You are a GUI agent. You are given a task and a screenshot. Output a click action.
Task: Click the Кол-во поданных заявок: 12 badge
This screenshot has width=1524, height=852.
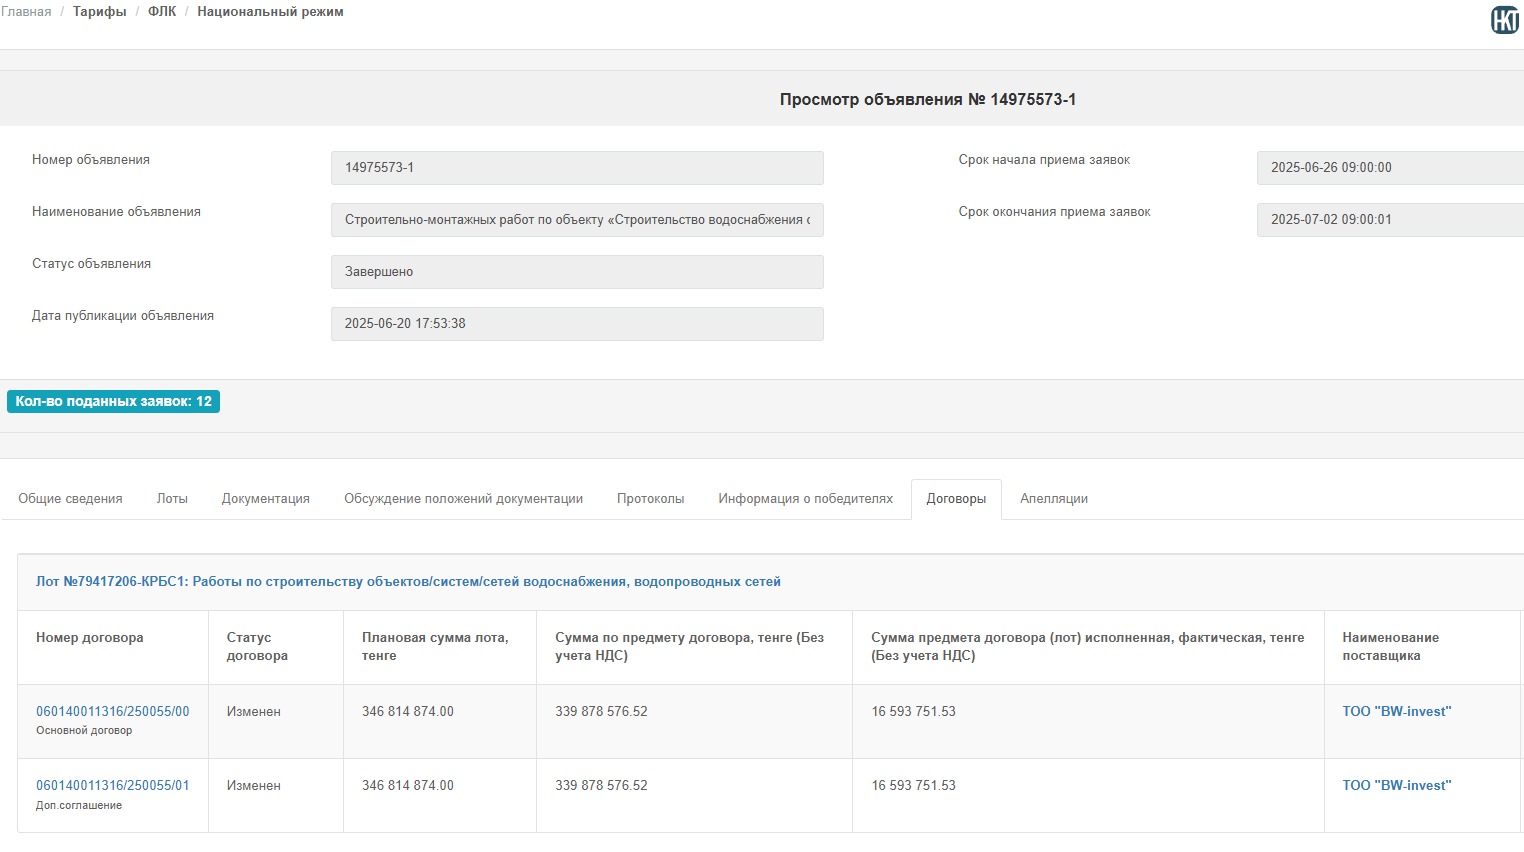[x=113, y=402]
